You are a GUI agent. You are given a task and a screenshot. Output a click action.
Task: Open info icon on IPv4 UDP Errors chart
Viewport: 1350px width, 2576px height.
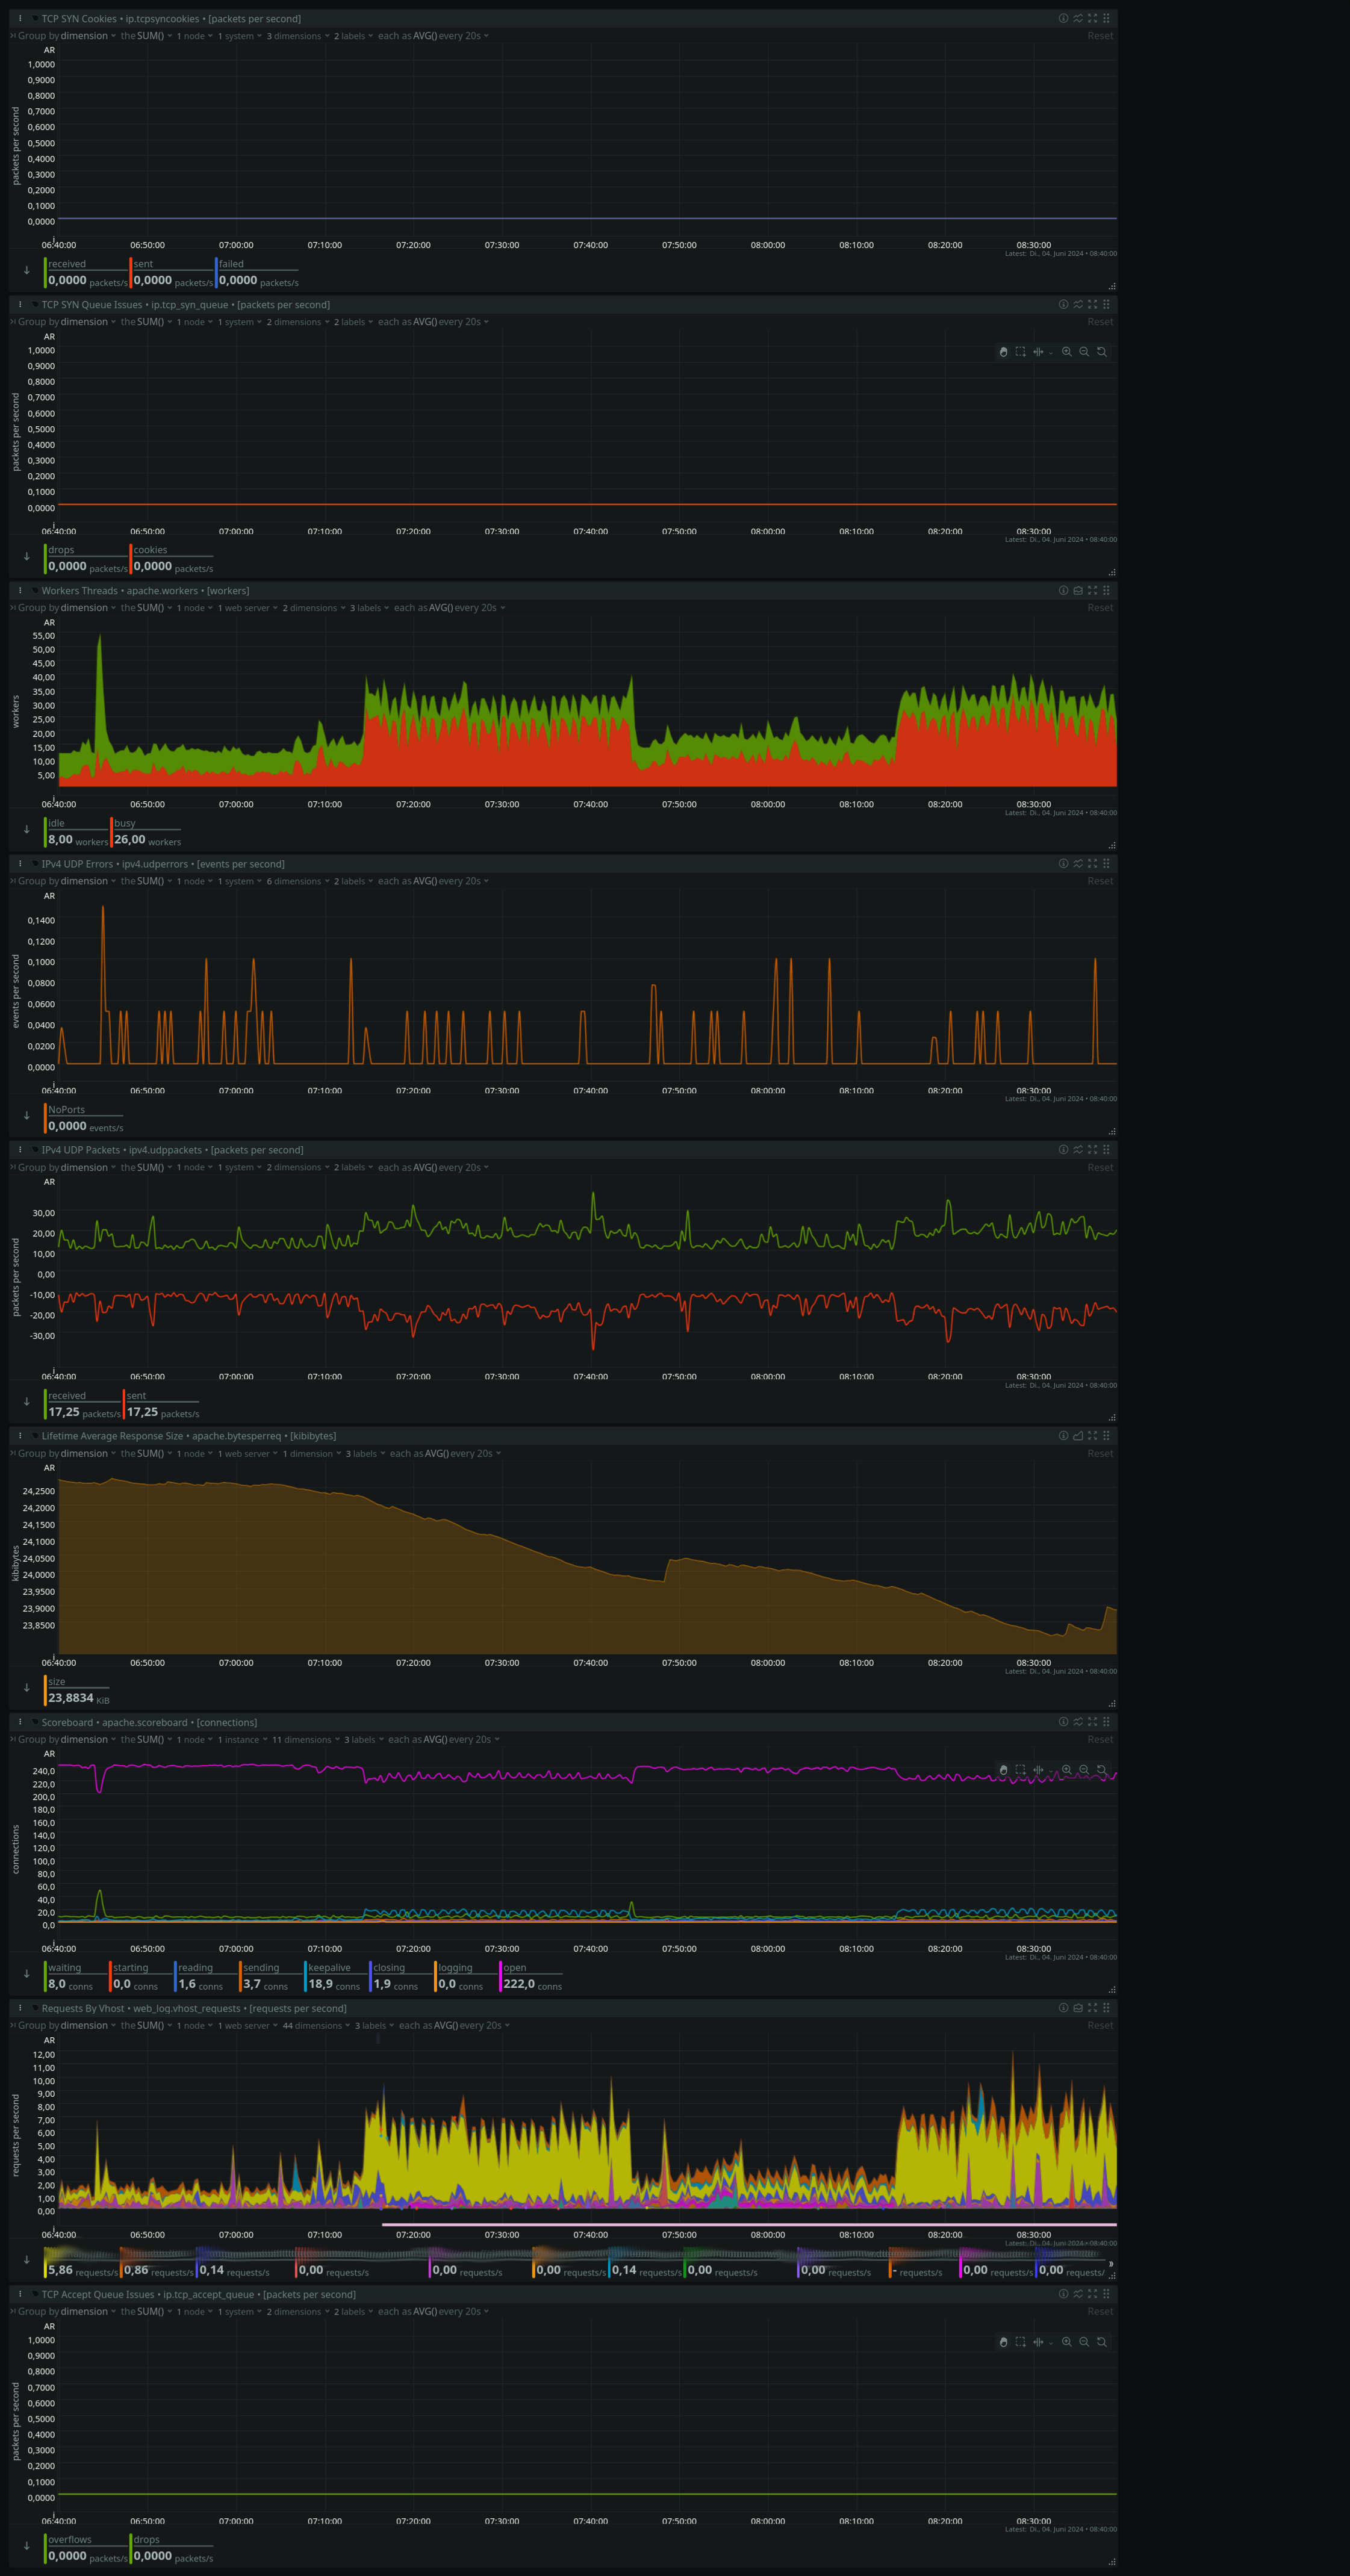pos(1063,863)
